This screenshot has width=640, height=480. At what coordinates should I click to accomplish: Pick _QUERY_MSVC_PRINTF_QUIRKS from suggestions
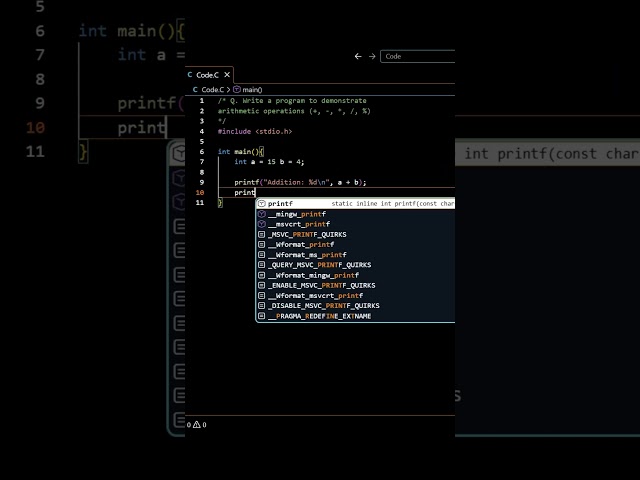[x=355, y=265]
